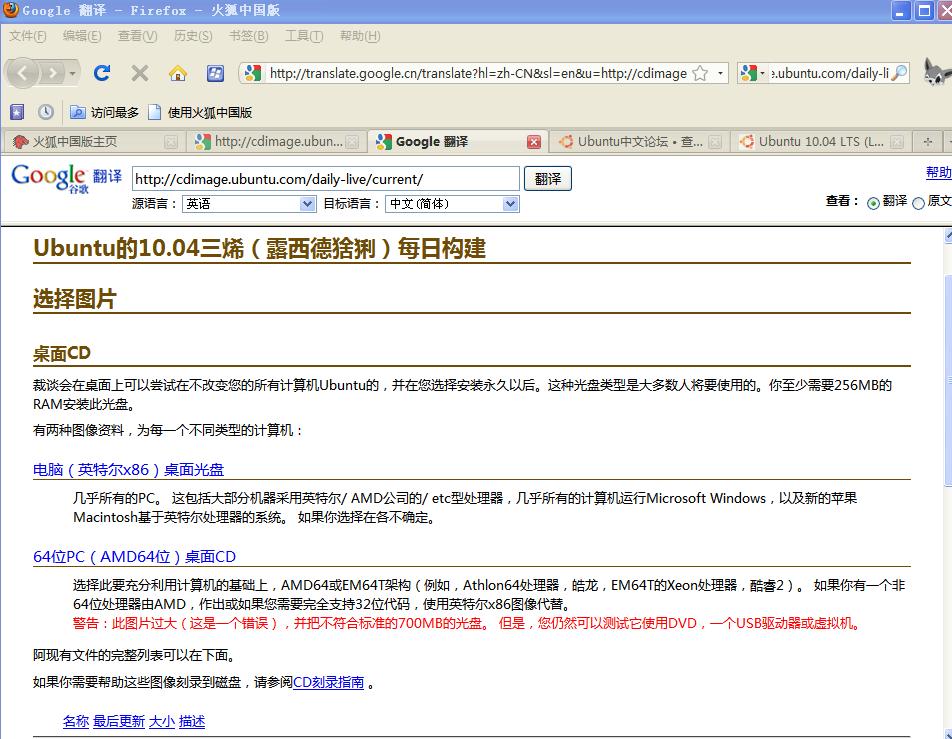Click the search magnifier icon
The image size is (952, 739).
[899, 73]
